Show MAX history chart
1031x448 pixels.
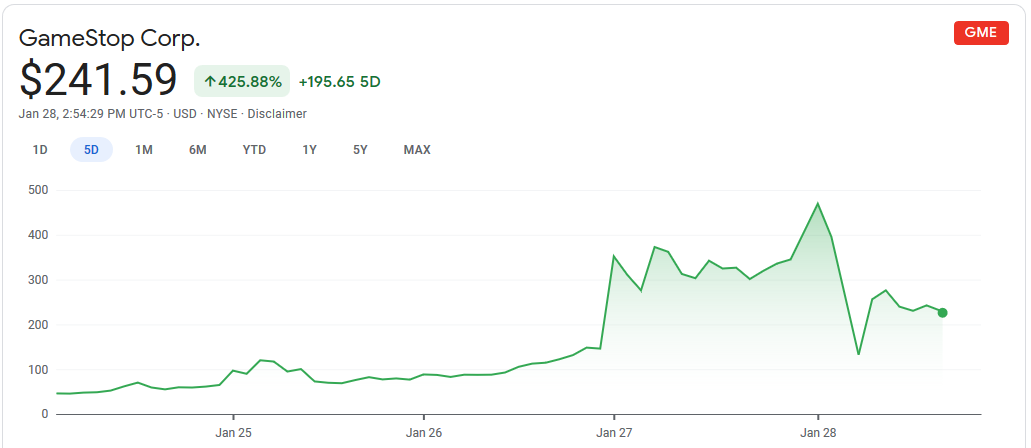pyautogui.click(x=417, y=150)
